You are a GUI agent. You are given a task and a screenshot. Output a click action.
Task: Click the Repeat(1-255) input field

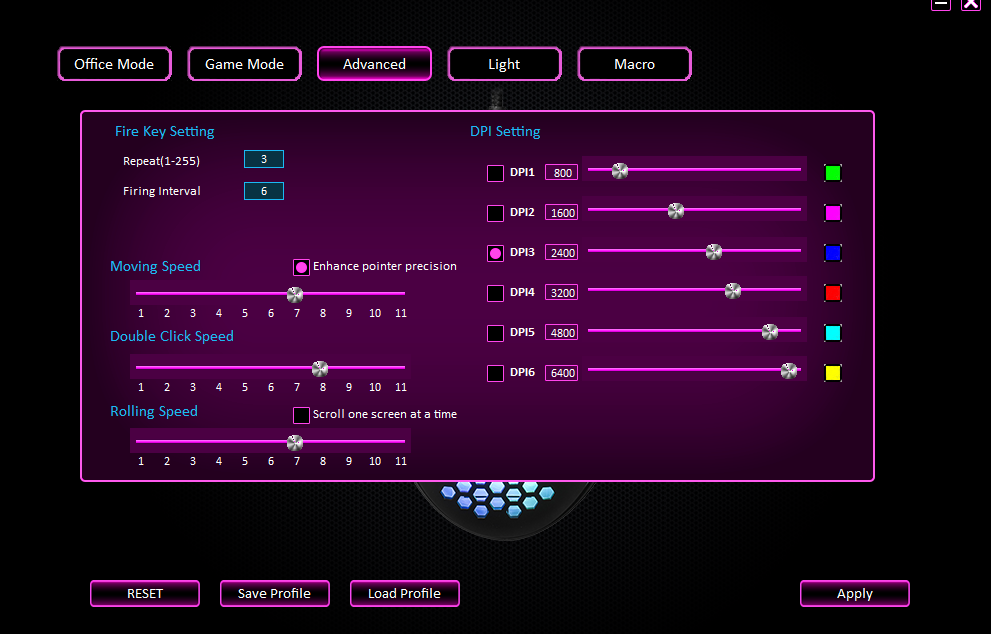pyautogui.click(x=264, y=159)
